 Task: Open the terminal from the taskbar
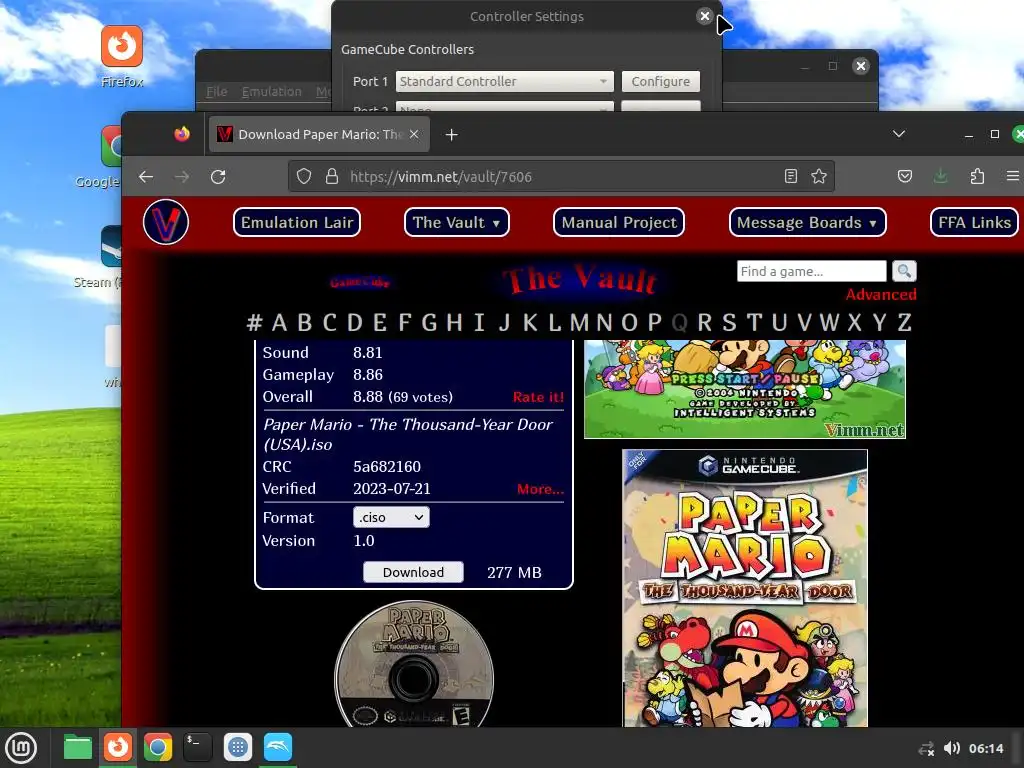pos(198,747)
